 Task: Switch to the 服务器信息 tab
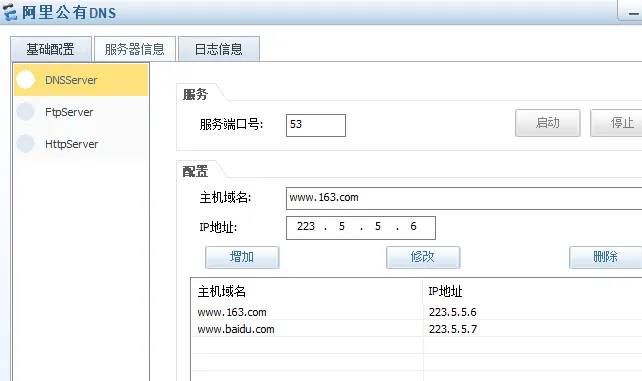pyautogui.click(x=135, y=49)
